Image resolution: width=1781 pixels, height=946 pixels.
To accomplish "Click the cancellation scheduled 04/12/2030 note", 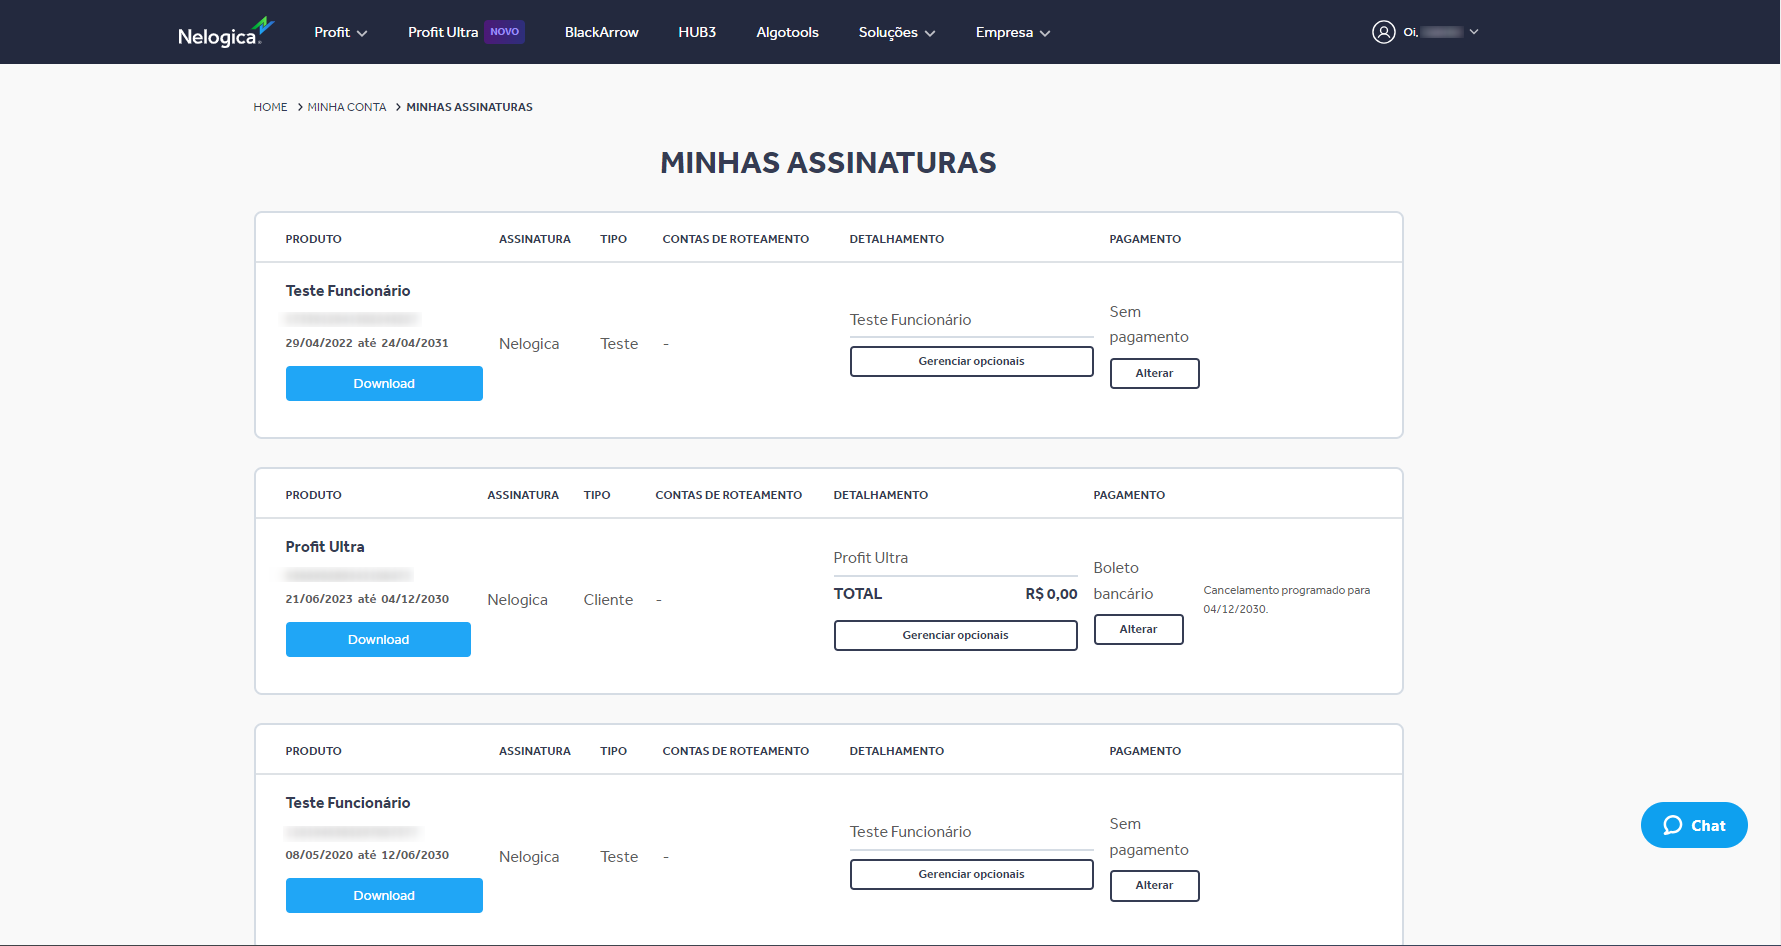I will coord(1286,599).
